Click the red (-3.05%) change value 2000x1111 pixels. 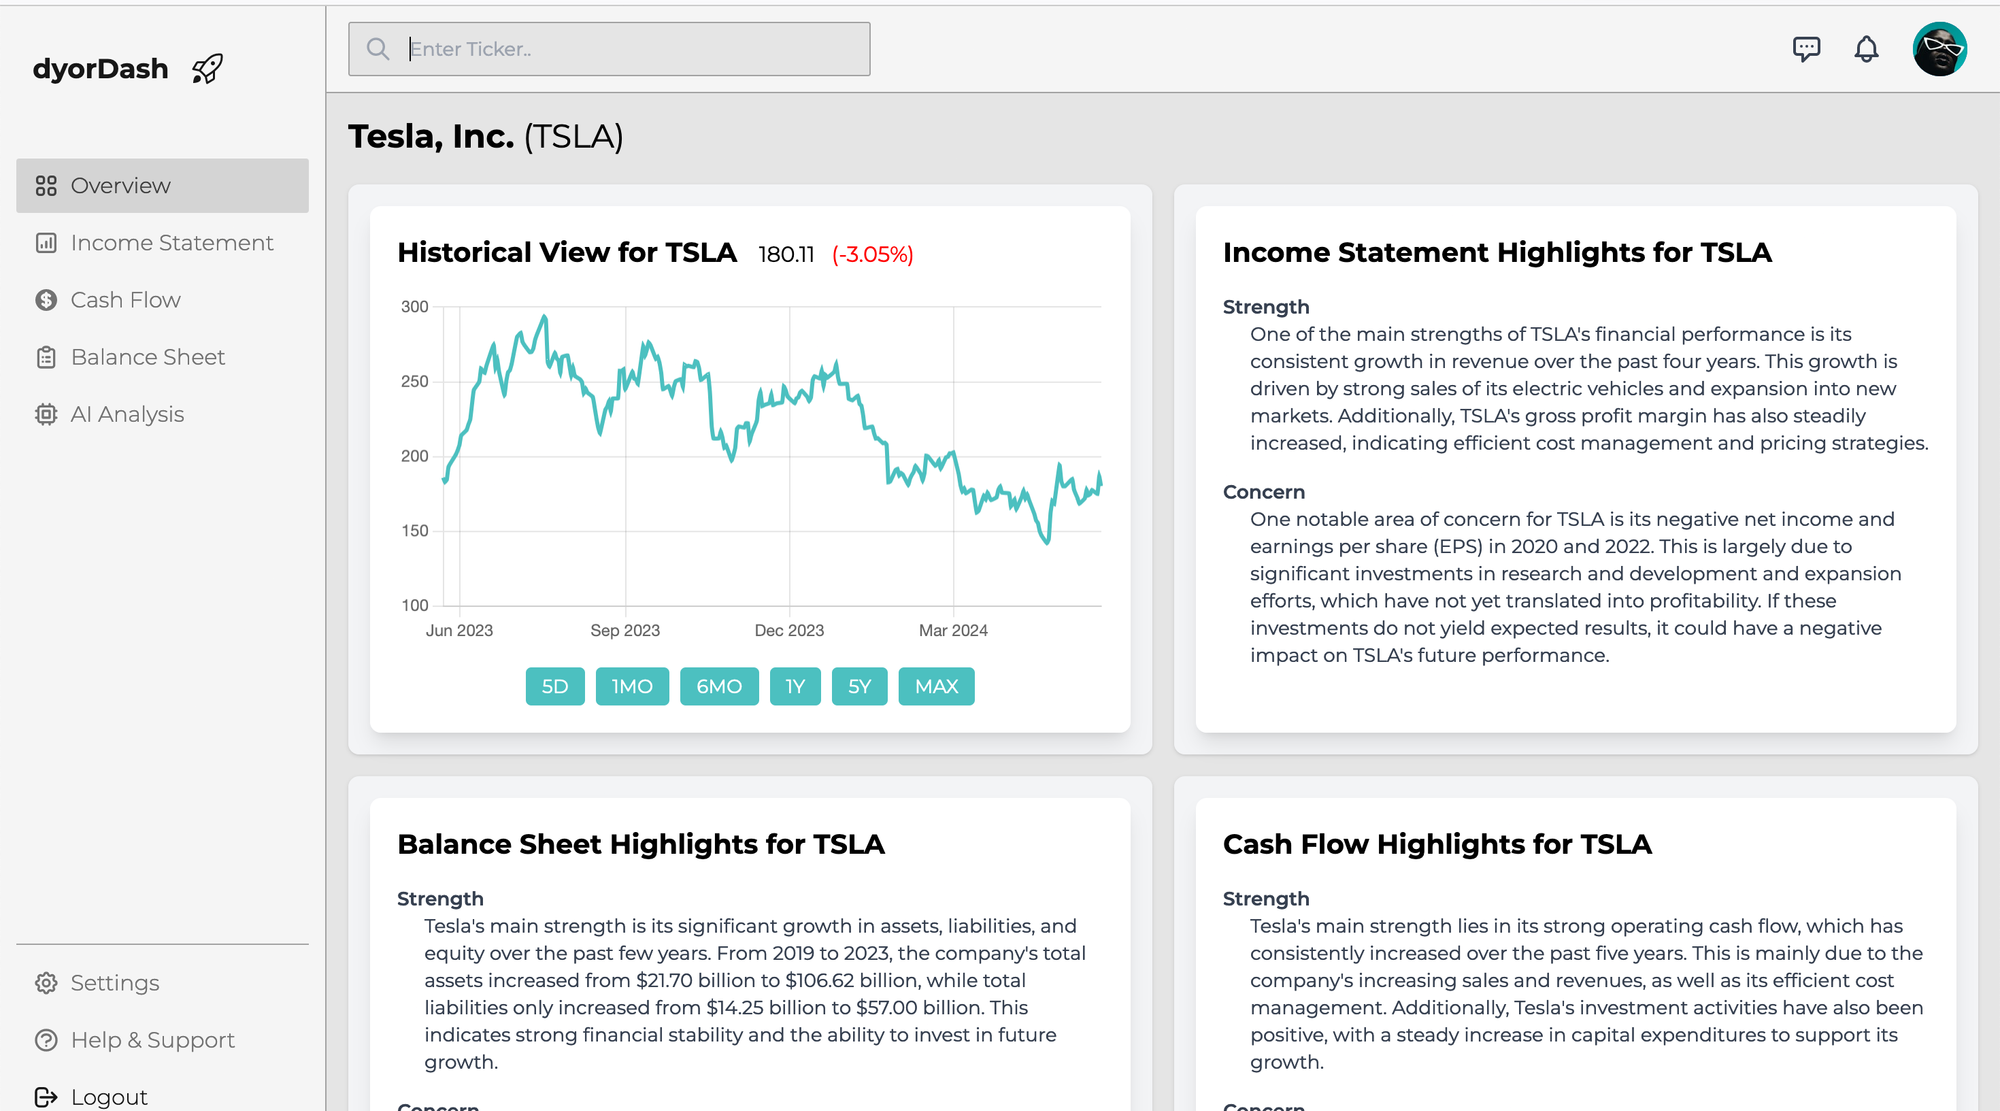coord(873,255)
